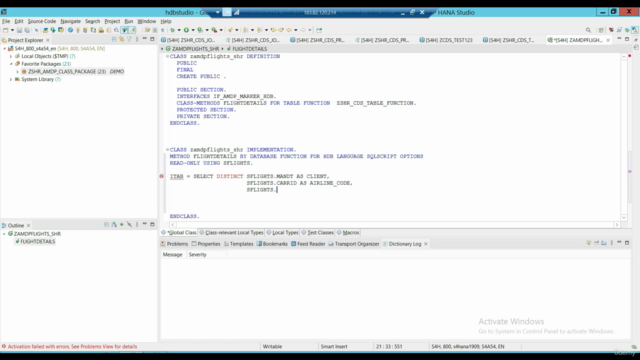
Task: Click the Debug bug toolbar icon
Action: [172, 30]
